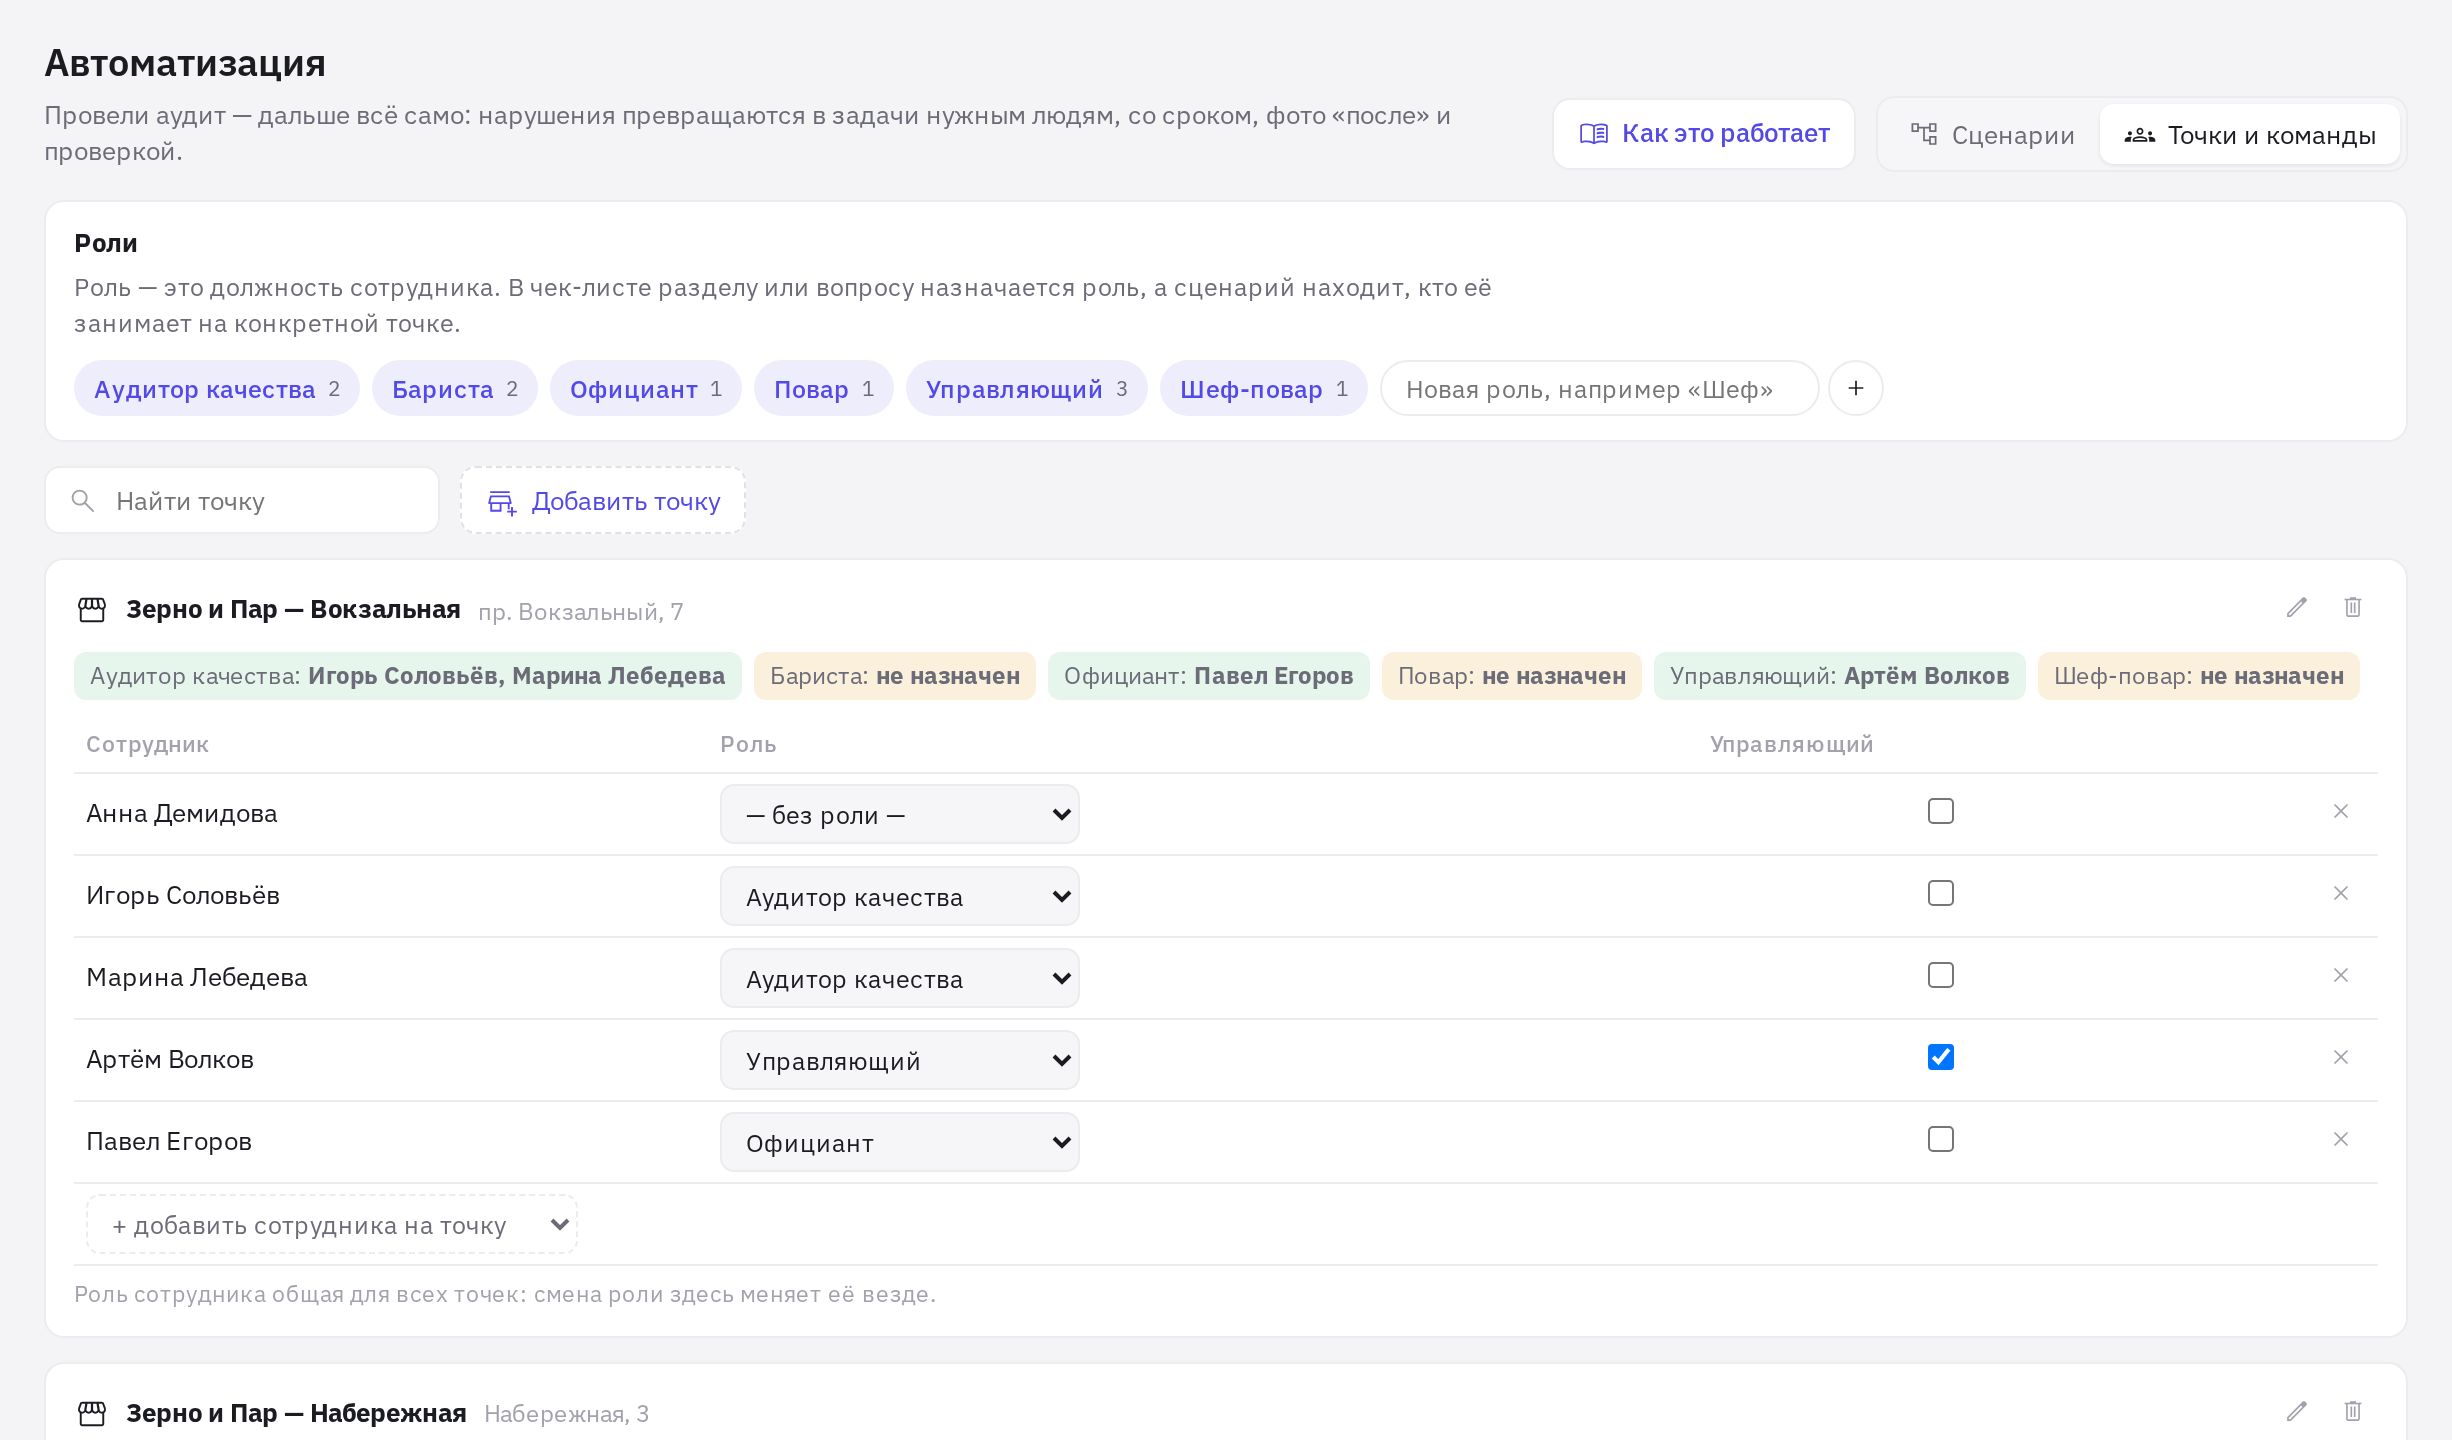
Task: Open role dropdown for Анна Демидова
Action: pyautogui.click(x=899, y=814)
